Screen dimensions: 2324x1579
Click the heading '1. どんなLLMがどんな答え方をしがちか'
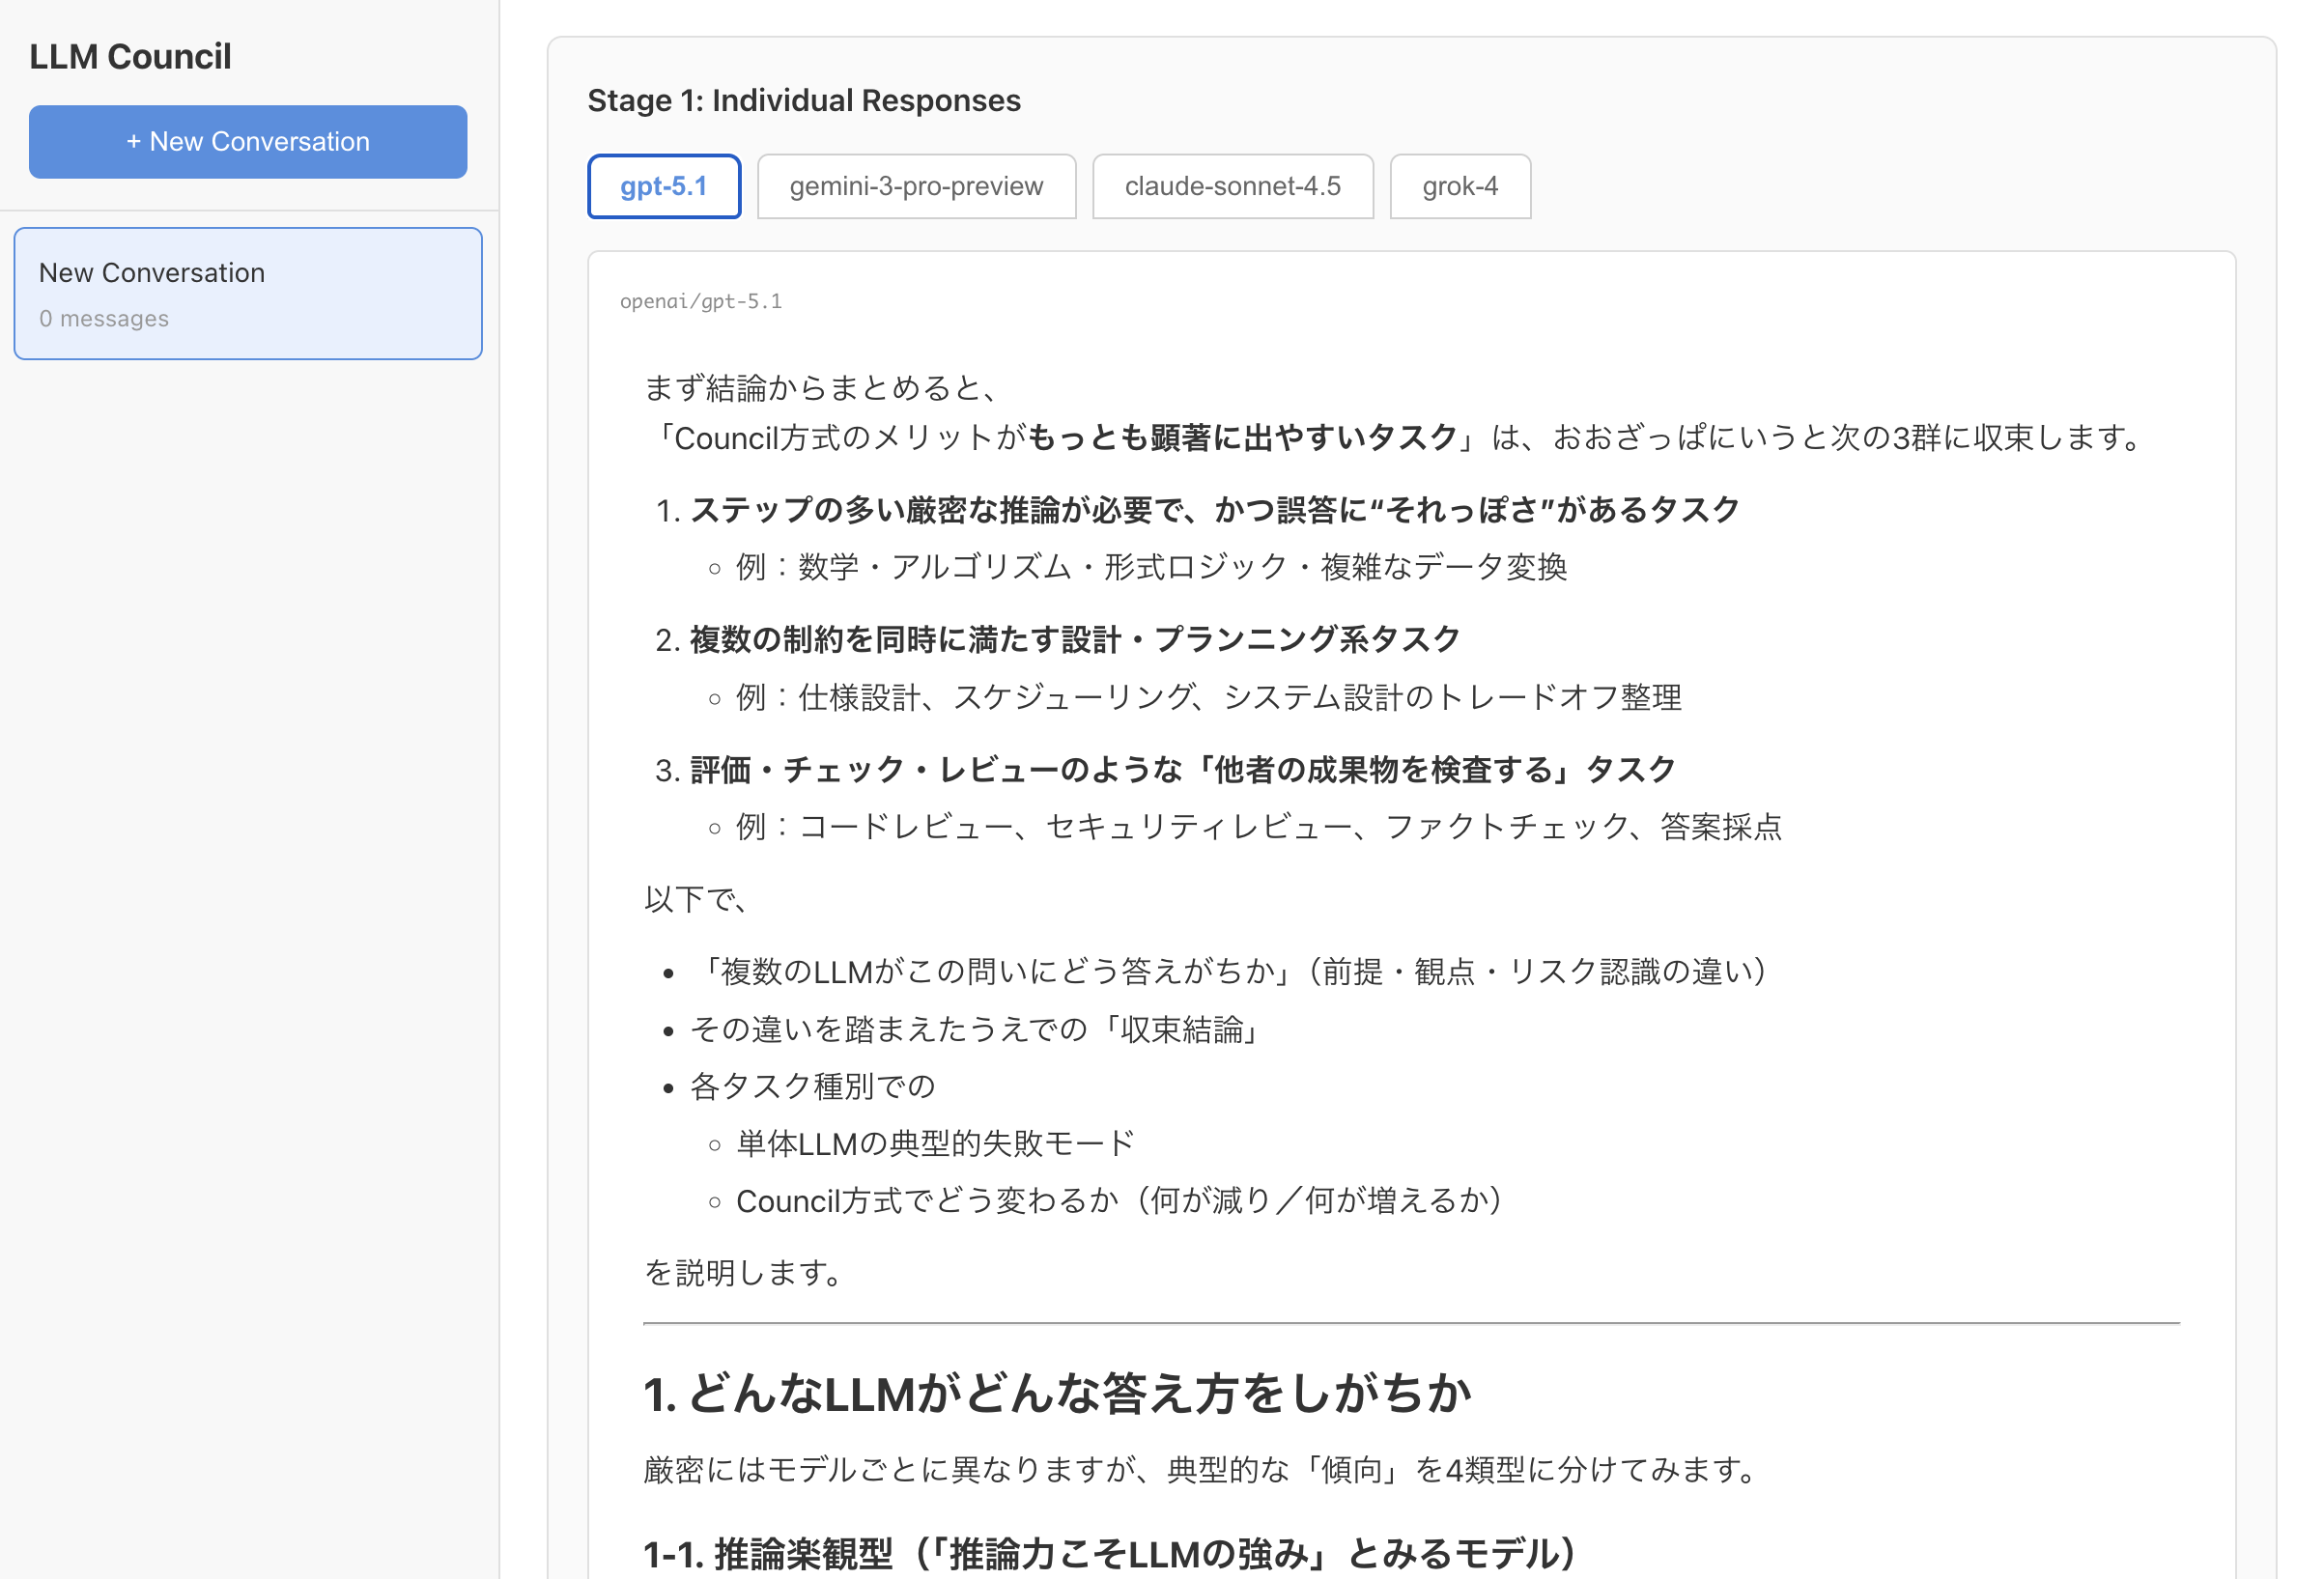[1056, 1393]
